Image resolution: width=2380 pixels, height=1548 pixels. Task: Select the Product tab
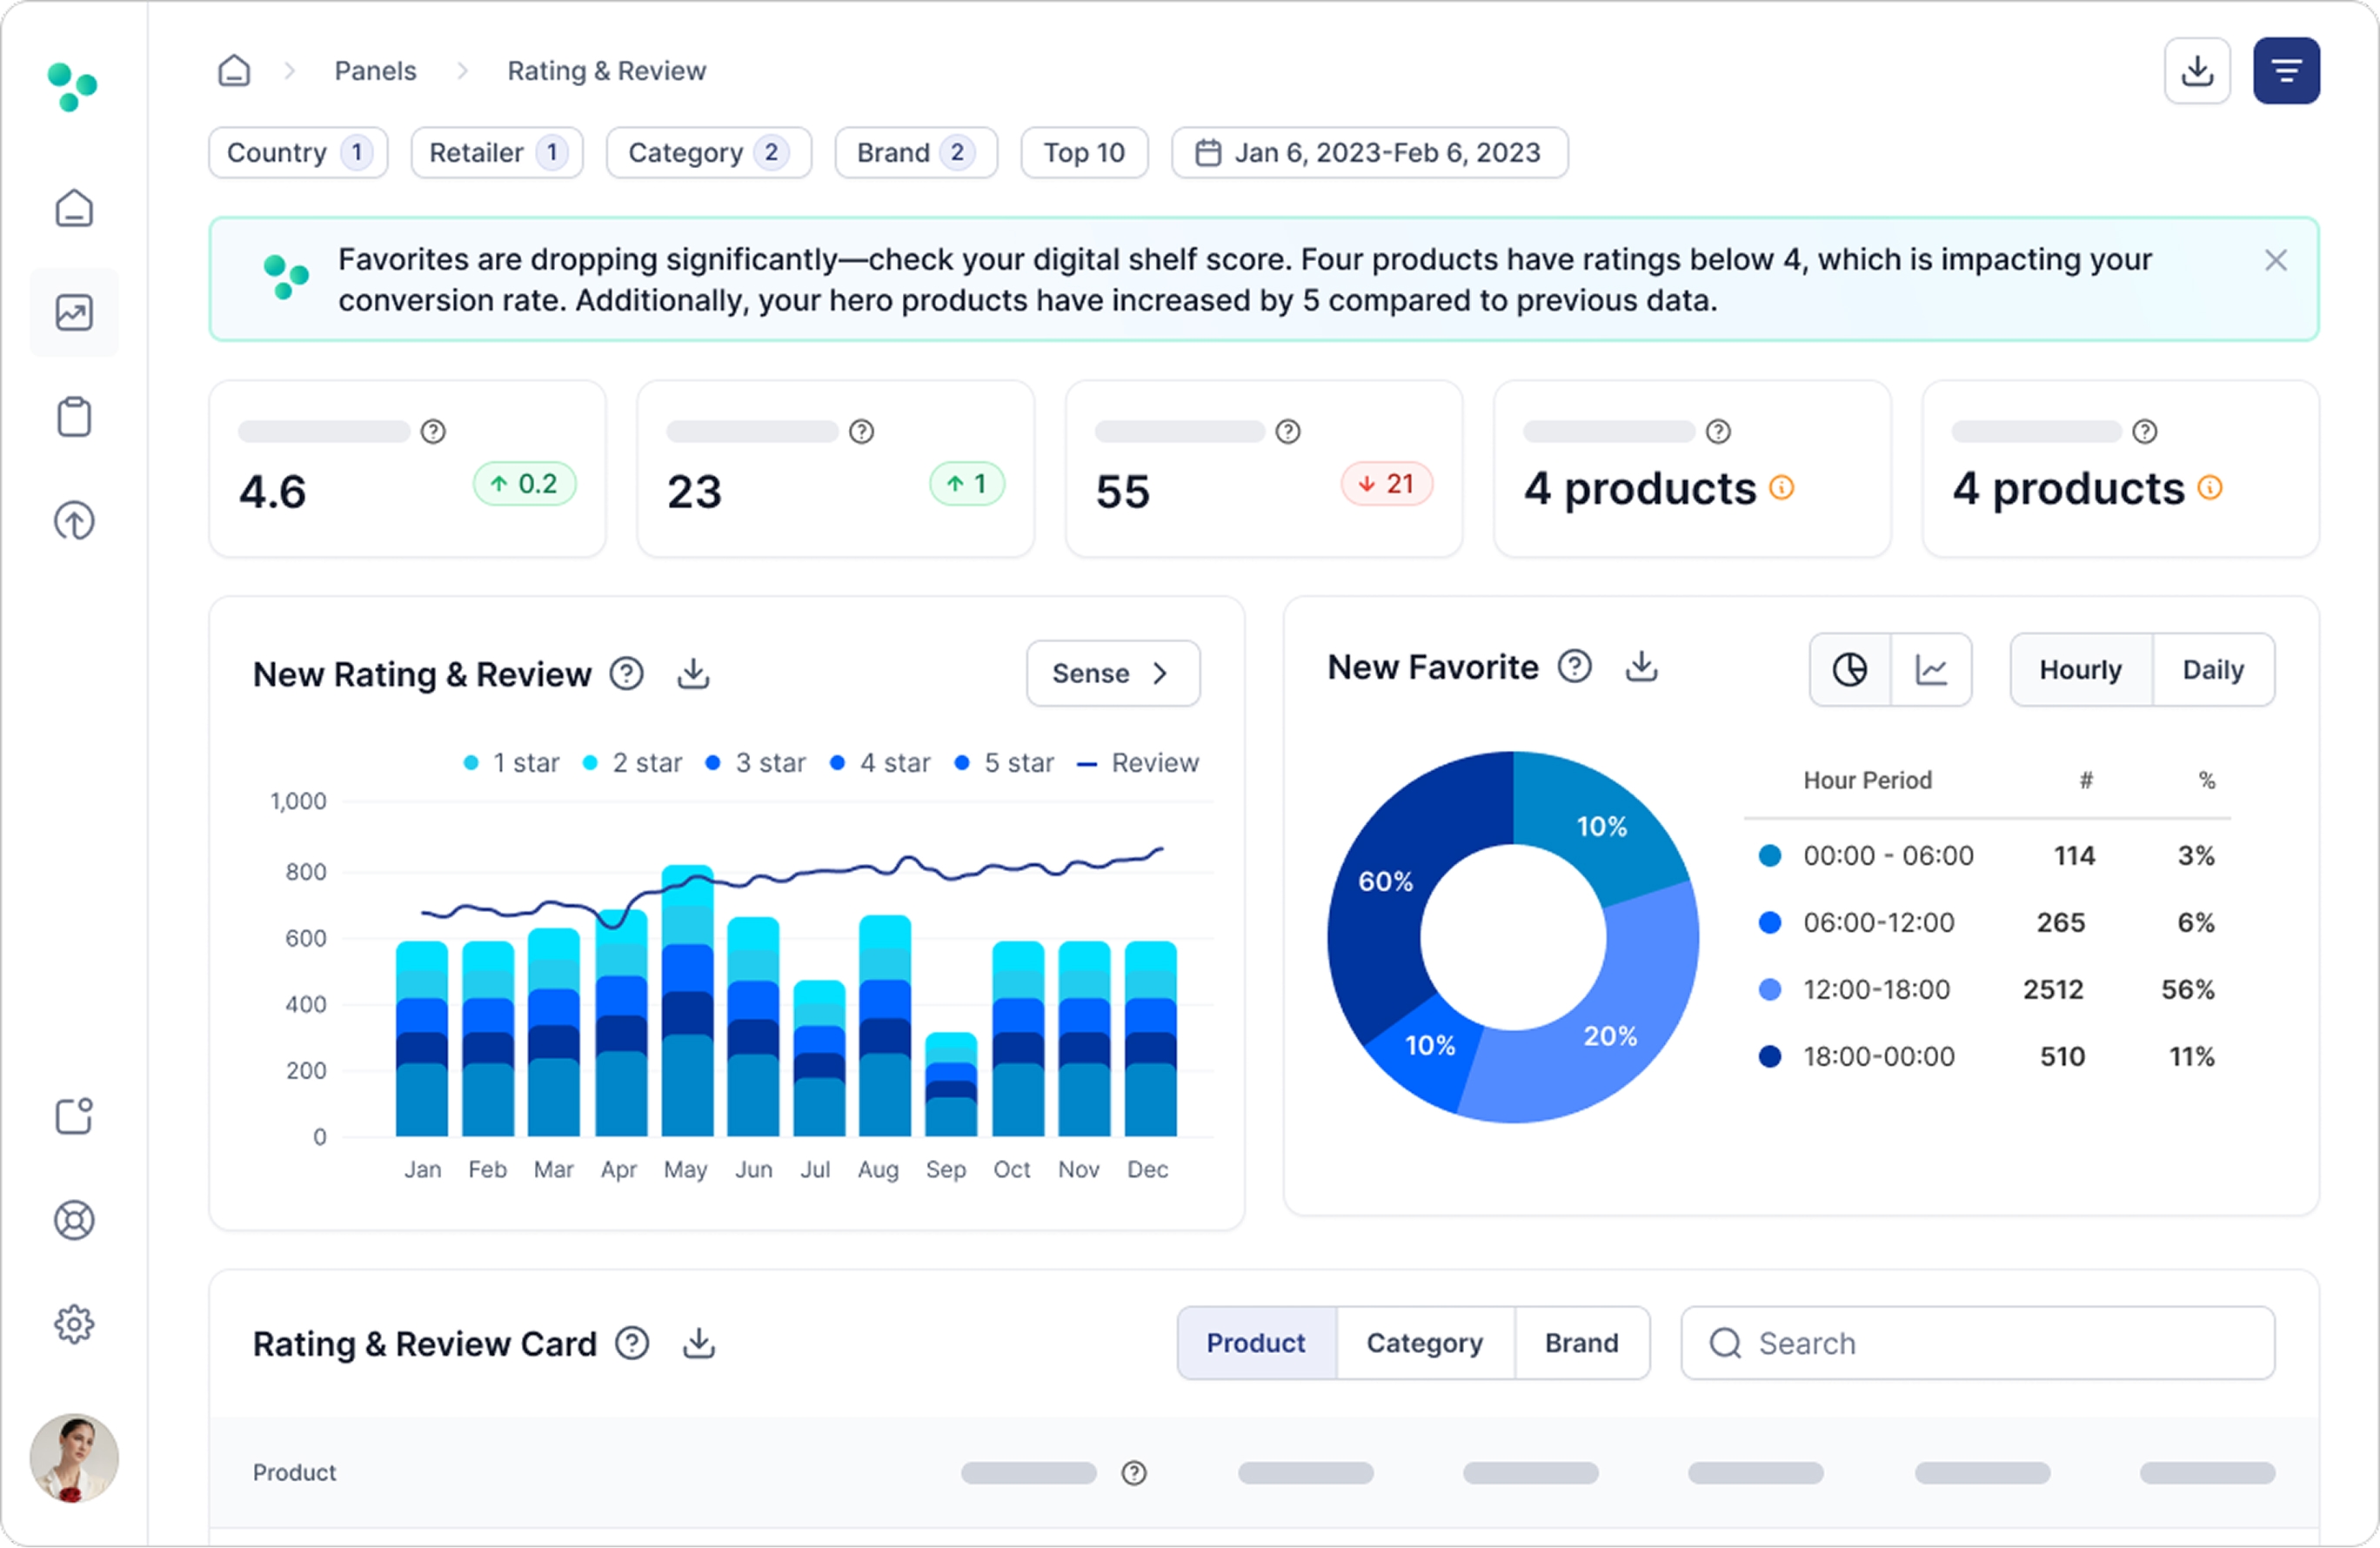coord(1256,1343)
